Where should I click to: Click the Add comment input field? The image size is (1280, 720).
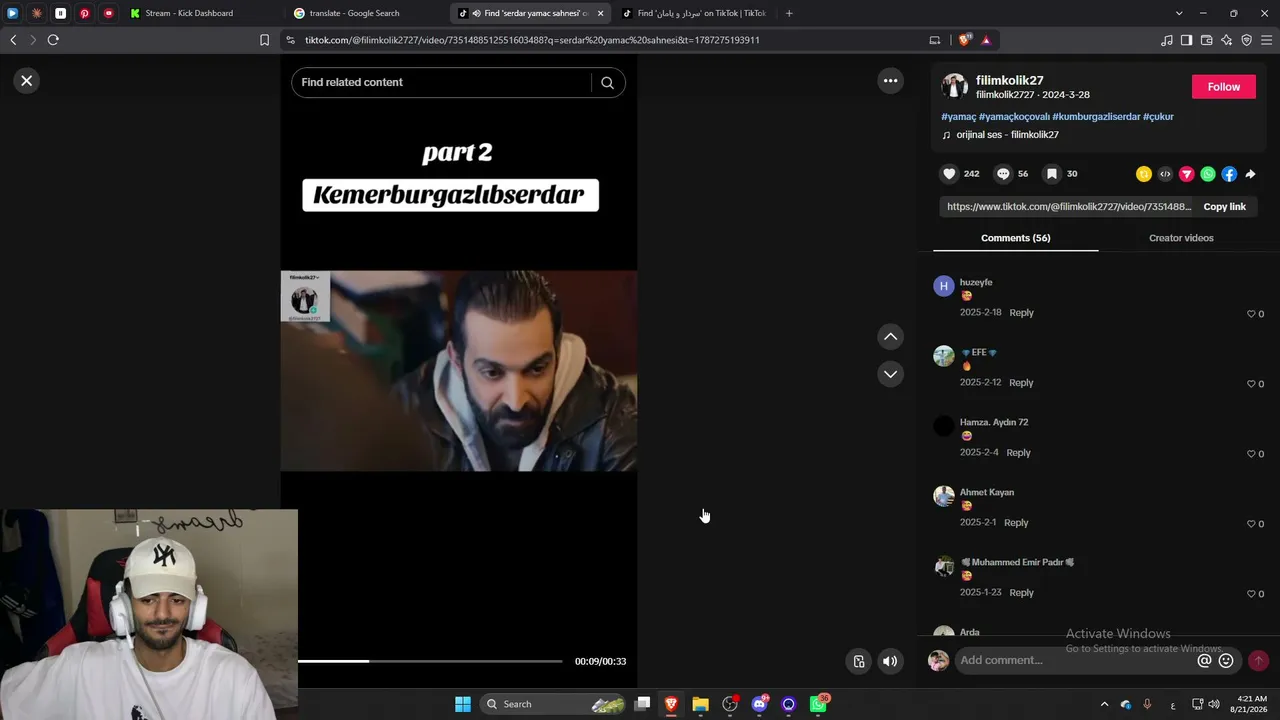1075,661
